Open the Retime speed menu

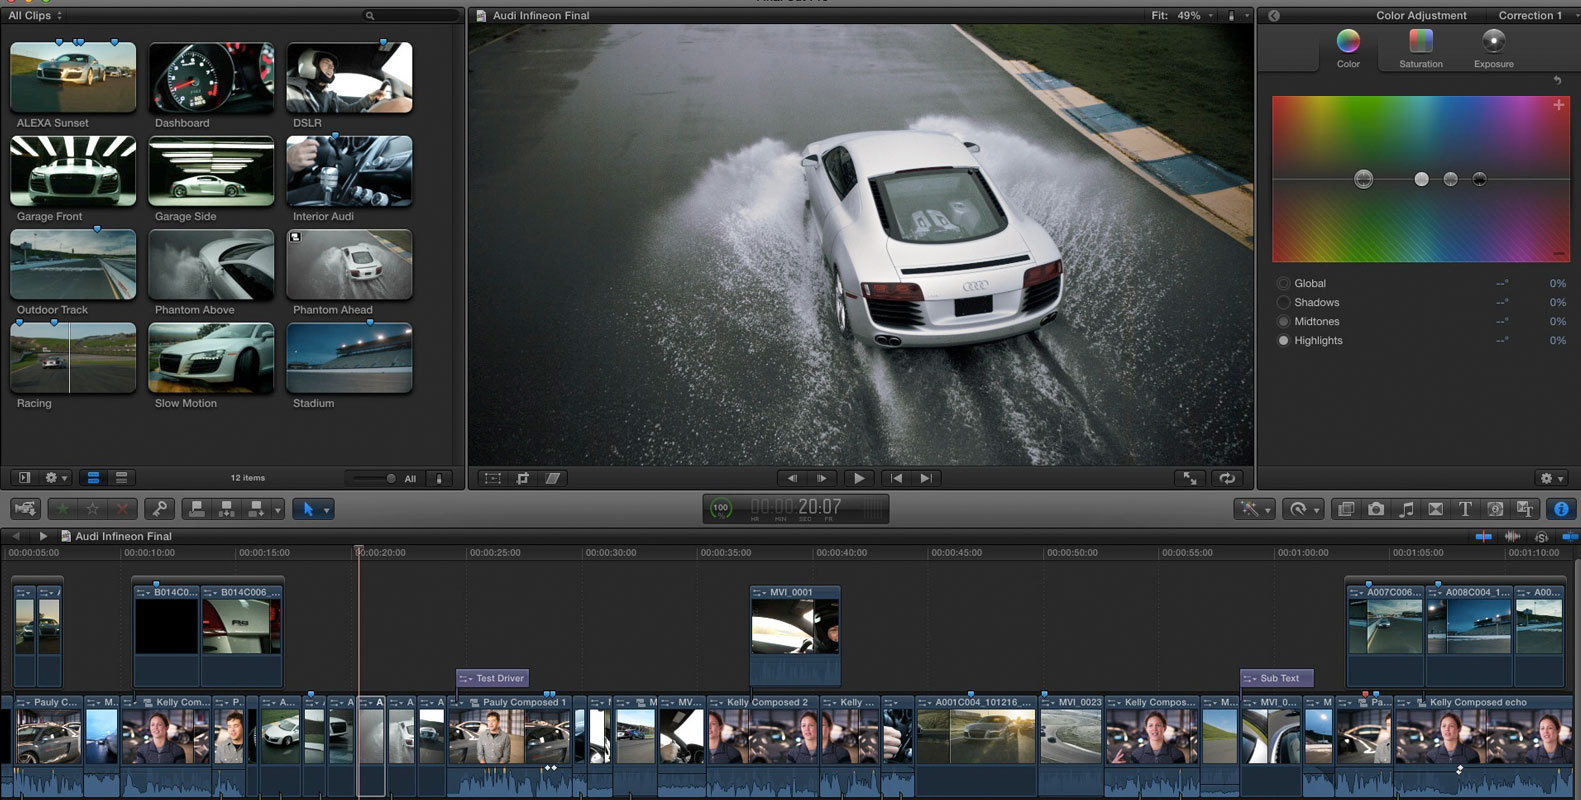1301,509
